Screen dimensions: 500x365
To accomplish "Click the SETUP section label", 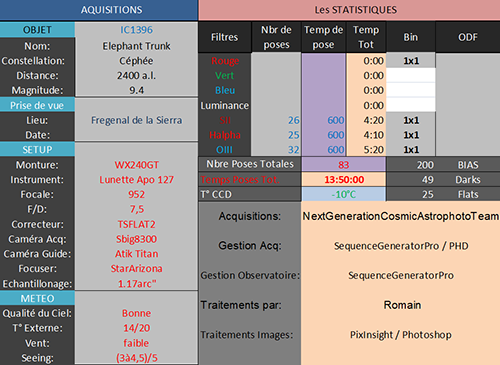I will pos(37,150).
